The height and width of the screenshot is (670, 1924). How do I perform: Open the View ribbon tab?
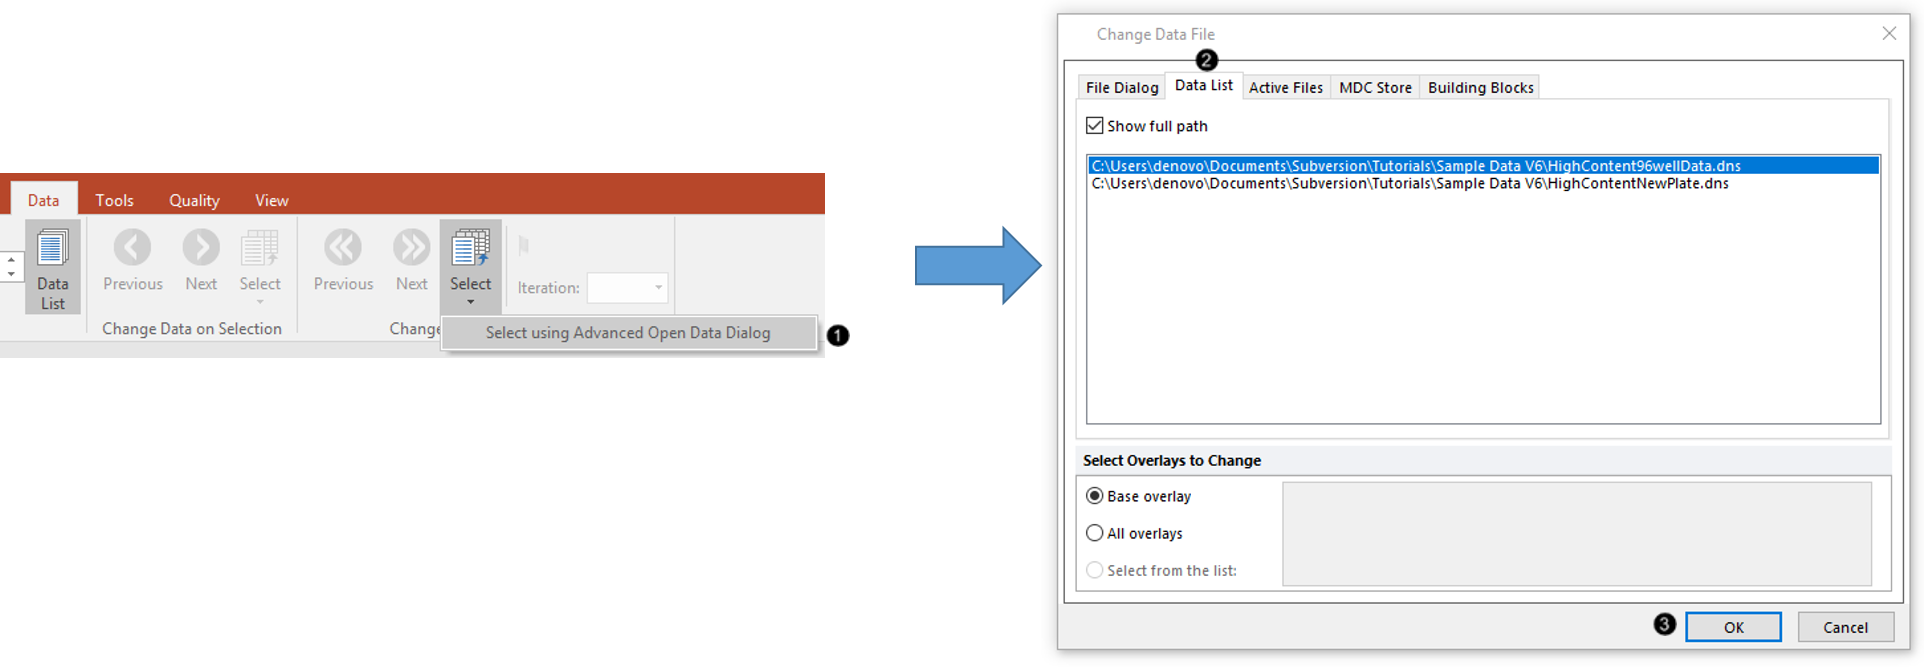271,200
